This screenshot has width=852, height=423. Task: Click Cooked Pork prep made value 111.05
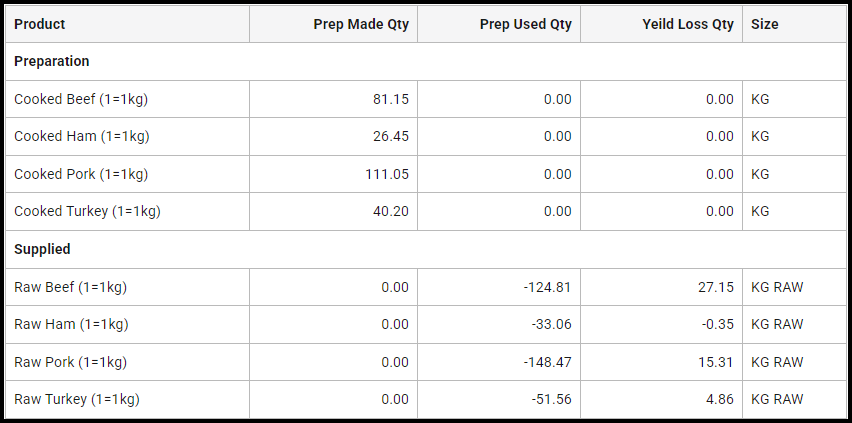pyautogui.click(x=387, y=174)
